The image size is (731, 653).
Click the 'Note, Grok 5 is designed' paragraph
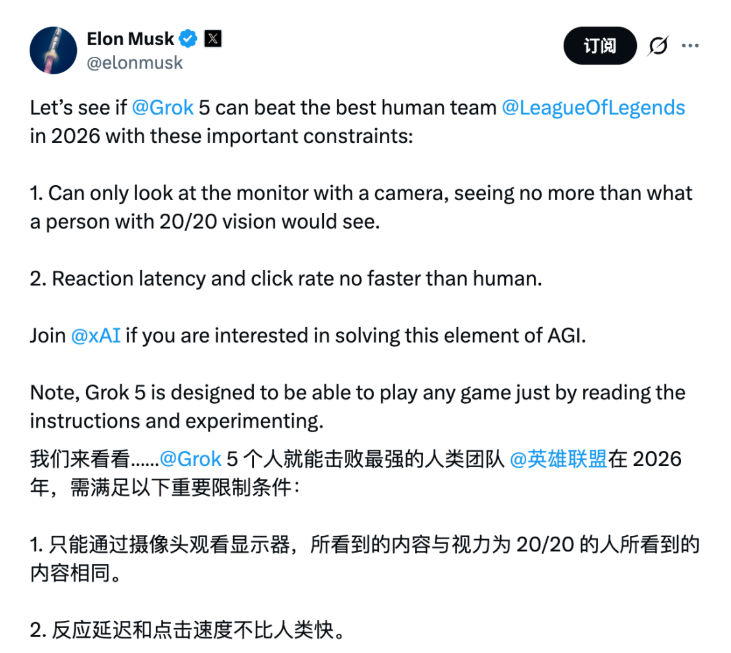357,406
